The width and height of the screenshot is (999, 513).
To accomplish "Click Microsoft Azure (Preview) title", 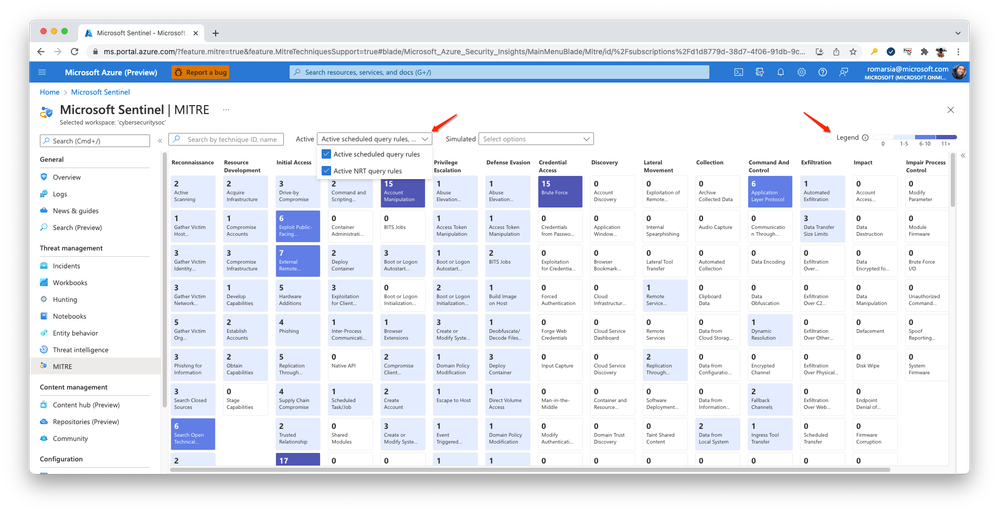I will coord(111,73).
